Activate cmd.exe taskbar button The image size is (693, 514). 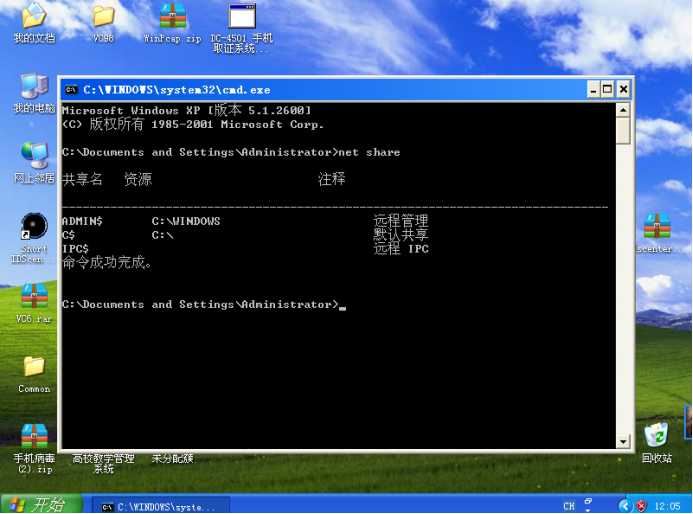[161, 506]
